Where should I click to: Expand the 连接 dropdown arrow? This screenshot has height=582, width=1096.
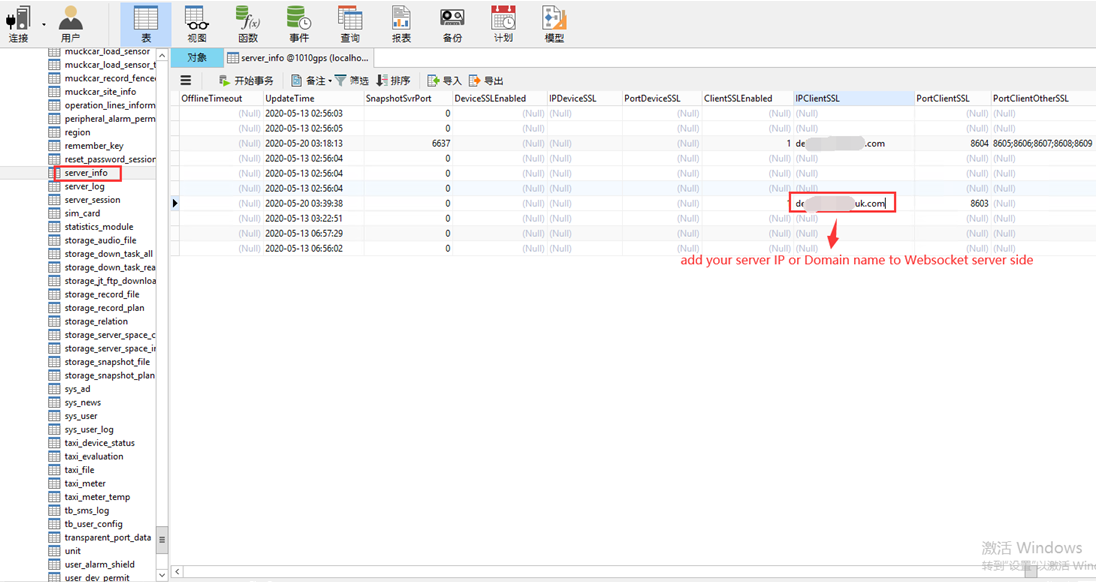pyautogui.click(x=43, y=24)
